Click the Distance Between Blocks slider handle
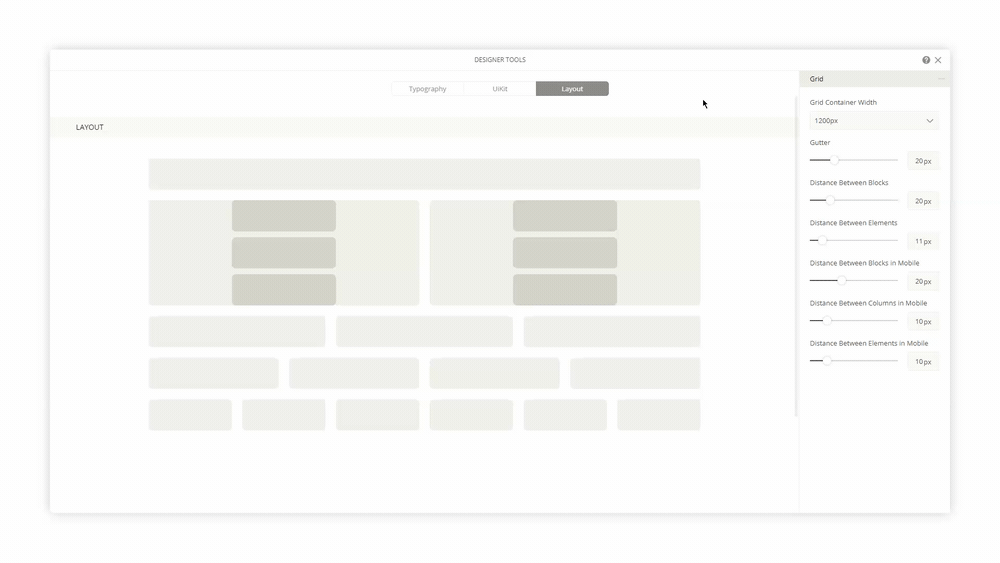1000x563 pixels. pos(830,200)
